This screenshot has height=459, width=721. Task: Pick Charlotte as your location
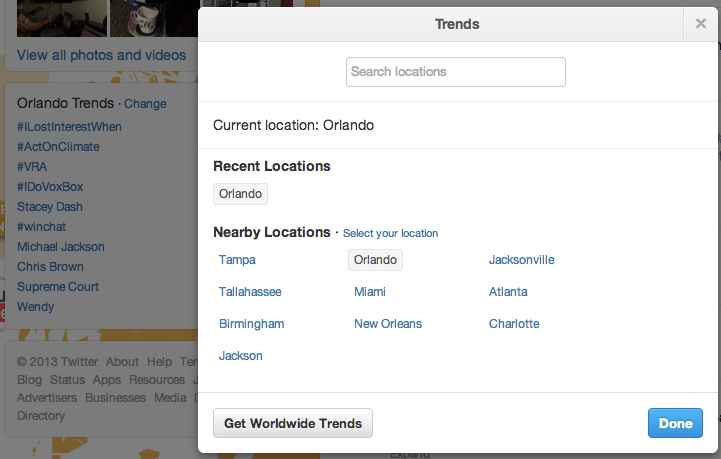[514, 324]
